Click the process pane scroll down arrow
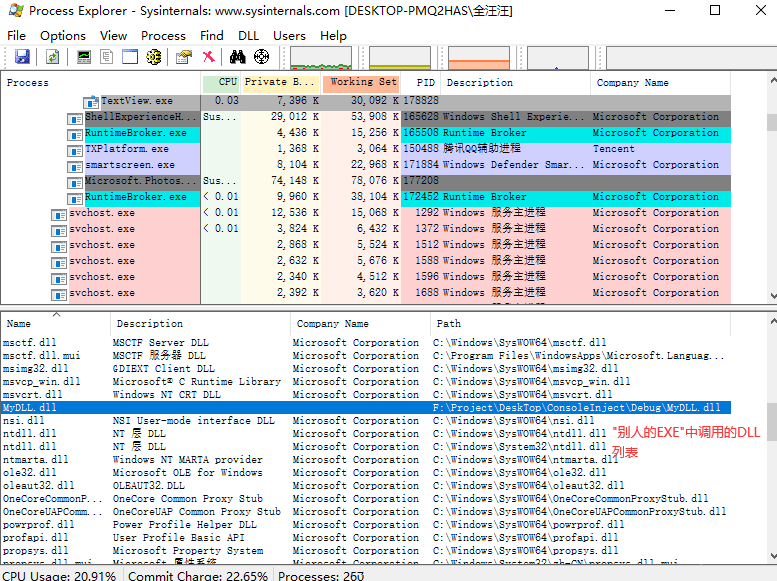 point(773,296)
